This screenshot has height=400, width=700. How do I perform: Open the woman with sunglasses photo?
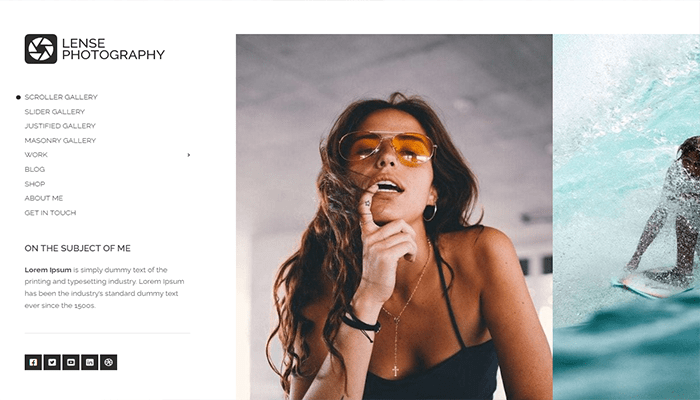[394, 217]
